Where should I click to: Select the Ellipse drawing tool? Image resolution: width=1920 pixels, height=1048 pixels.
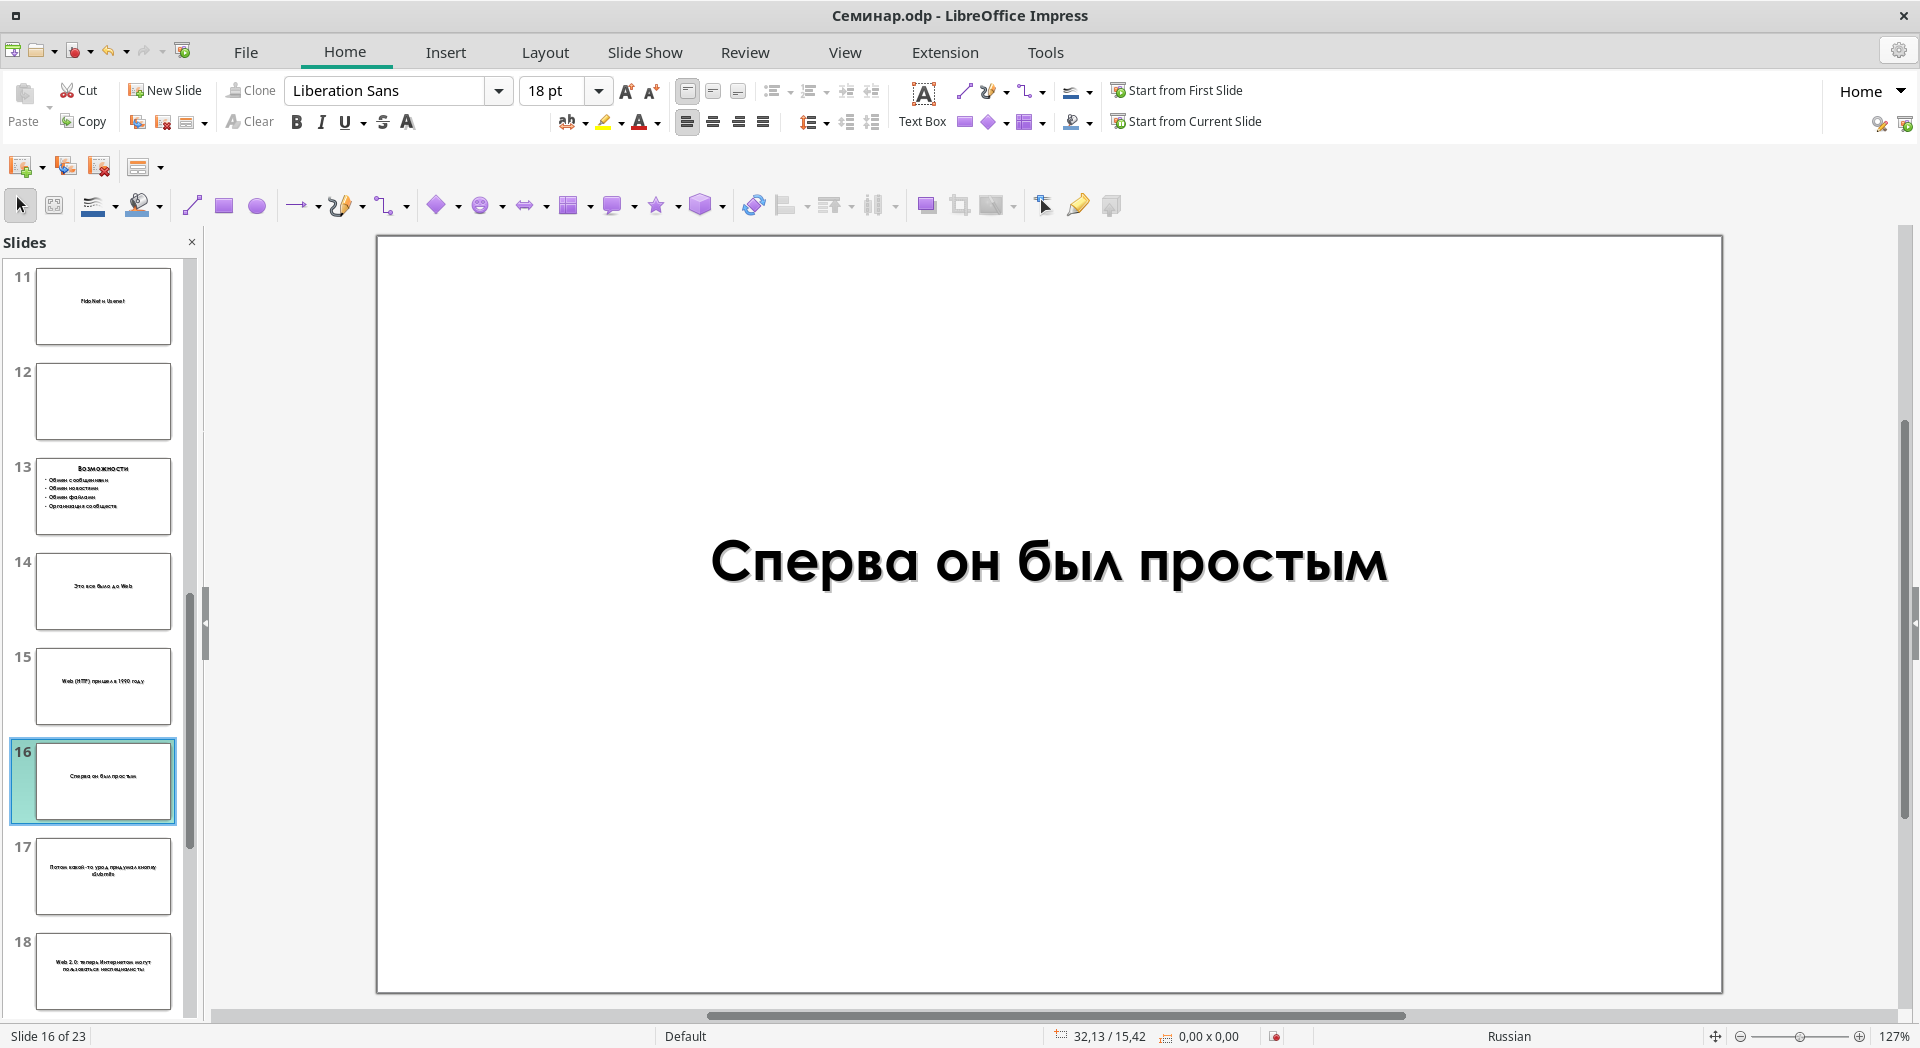tap(257, 206)
